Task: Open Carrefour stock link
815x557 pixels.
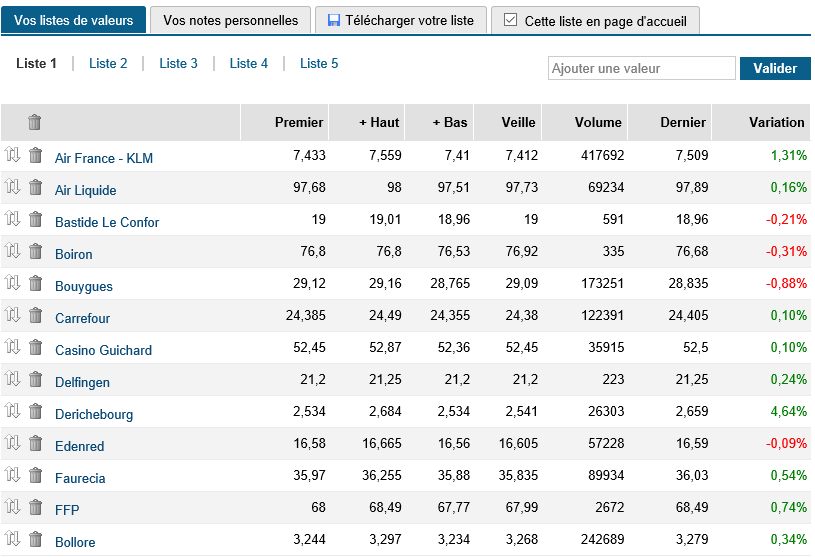Action: [x=83, y=318]
